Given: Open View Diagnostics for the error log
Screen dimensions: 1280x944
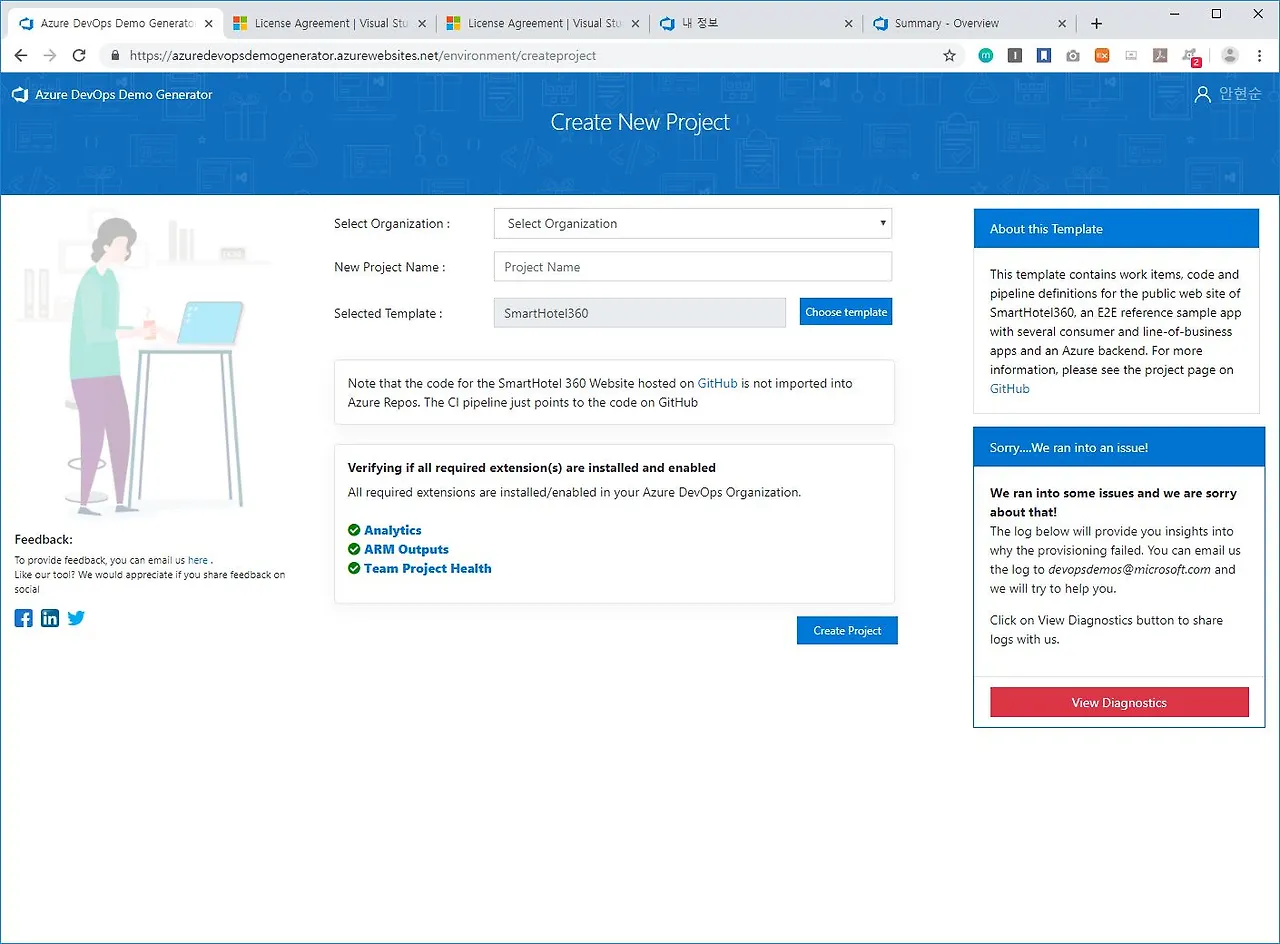Looking at the screenshot, I should pyautogui.click(x=1119, y=702).
